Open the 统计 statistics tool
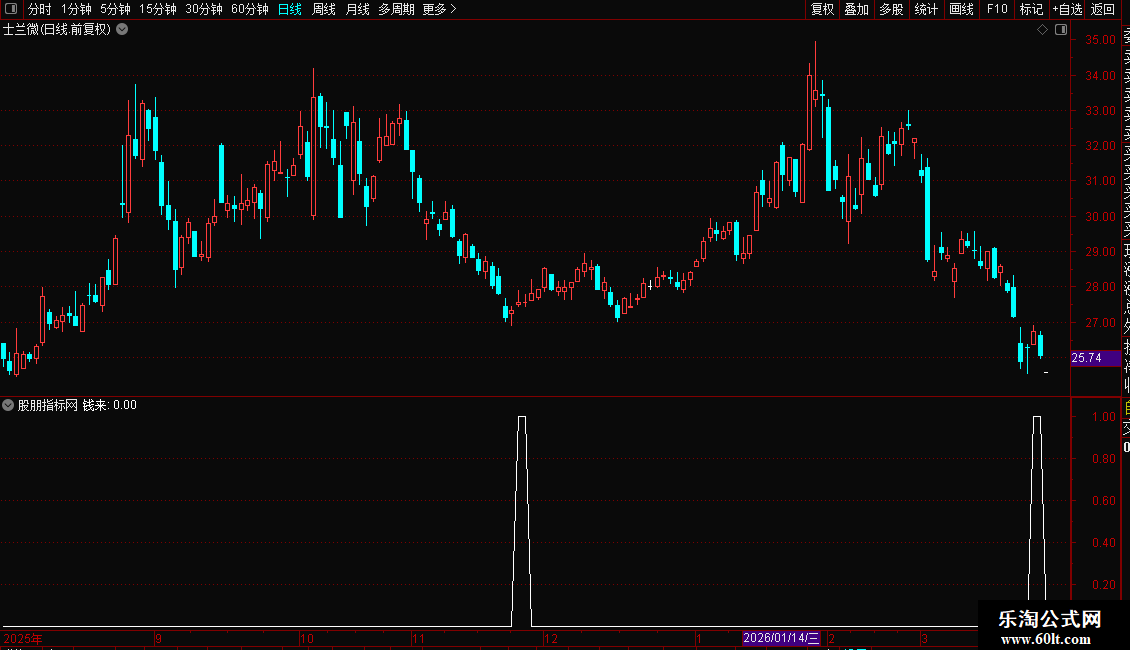This screenshot has height=650, width=1130. click(x=926, y=9)
